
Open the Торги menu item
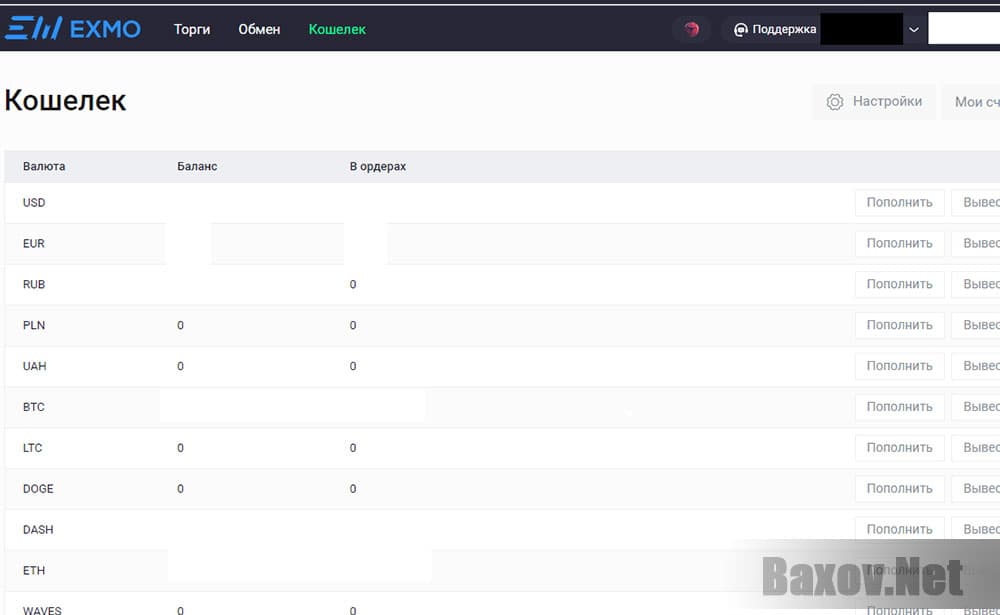192,29
